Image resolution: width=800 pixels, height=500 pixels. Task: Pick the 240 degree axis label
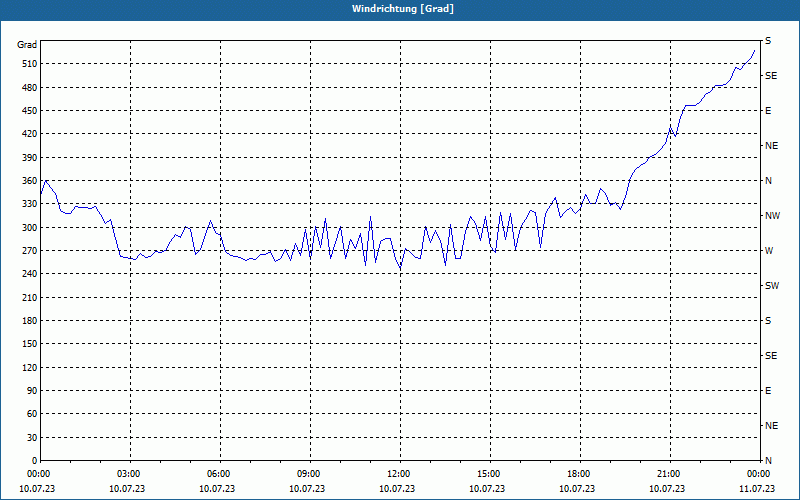pos(30,274)
